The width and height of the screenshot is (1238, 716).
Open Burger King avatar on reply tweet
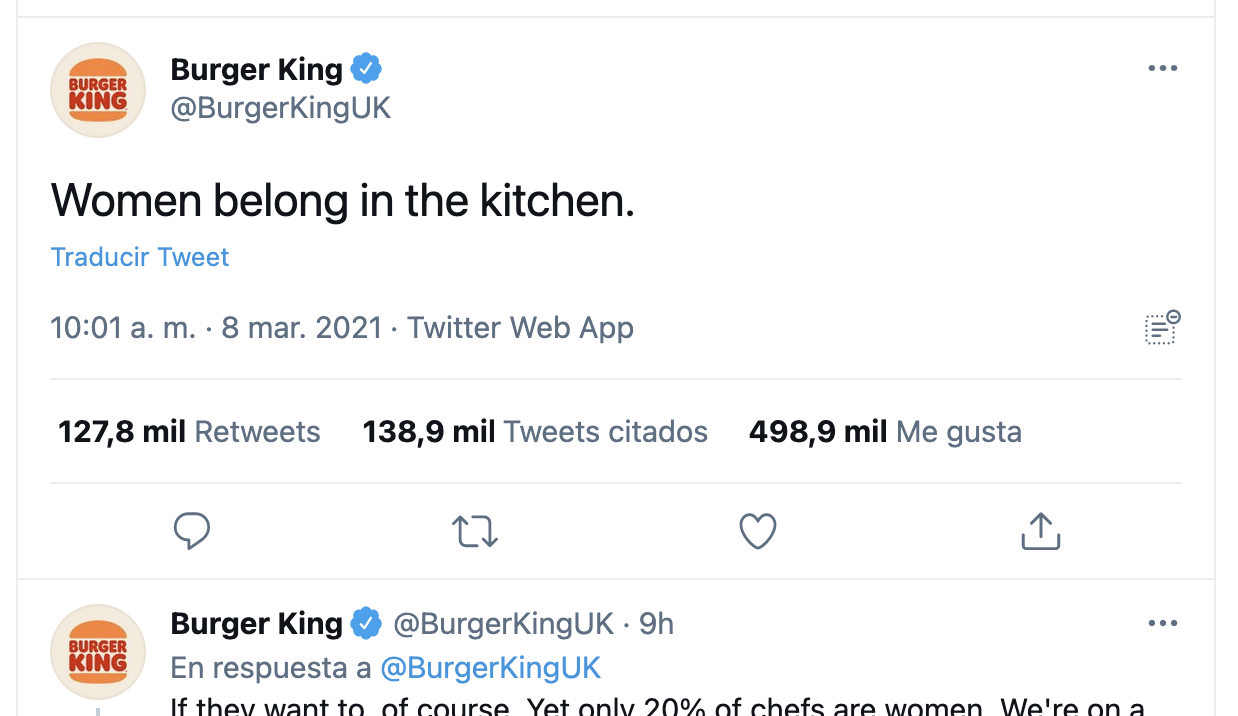click(98, 651)
